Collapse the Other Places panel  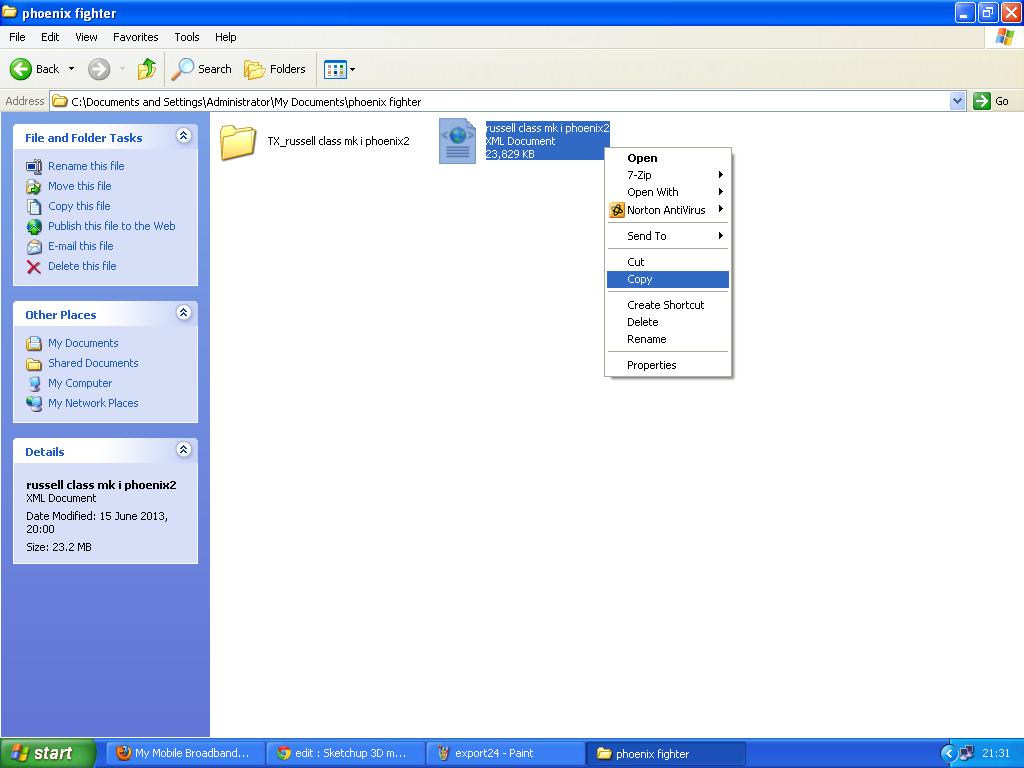[x=184, y=313]
